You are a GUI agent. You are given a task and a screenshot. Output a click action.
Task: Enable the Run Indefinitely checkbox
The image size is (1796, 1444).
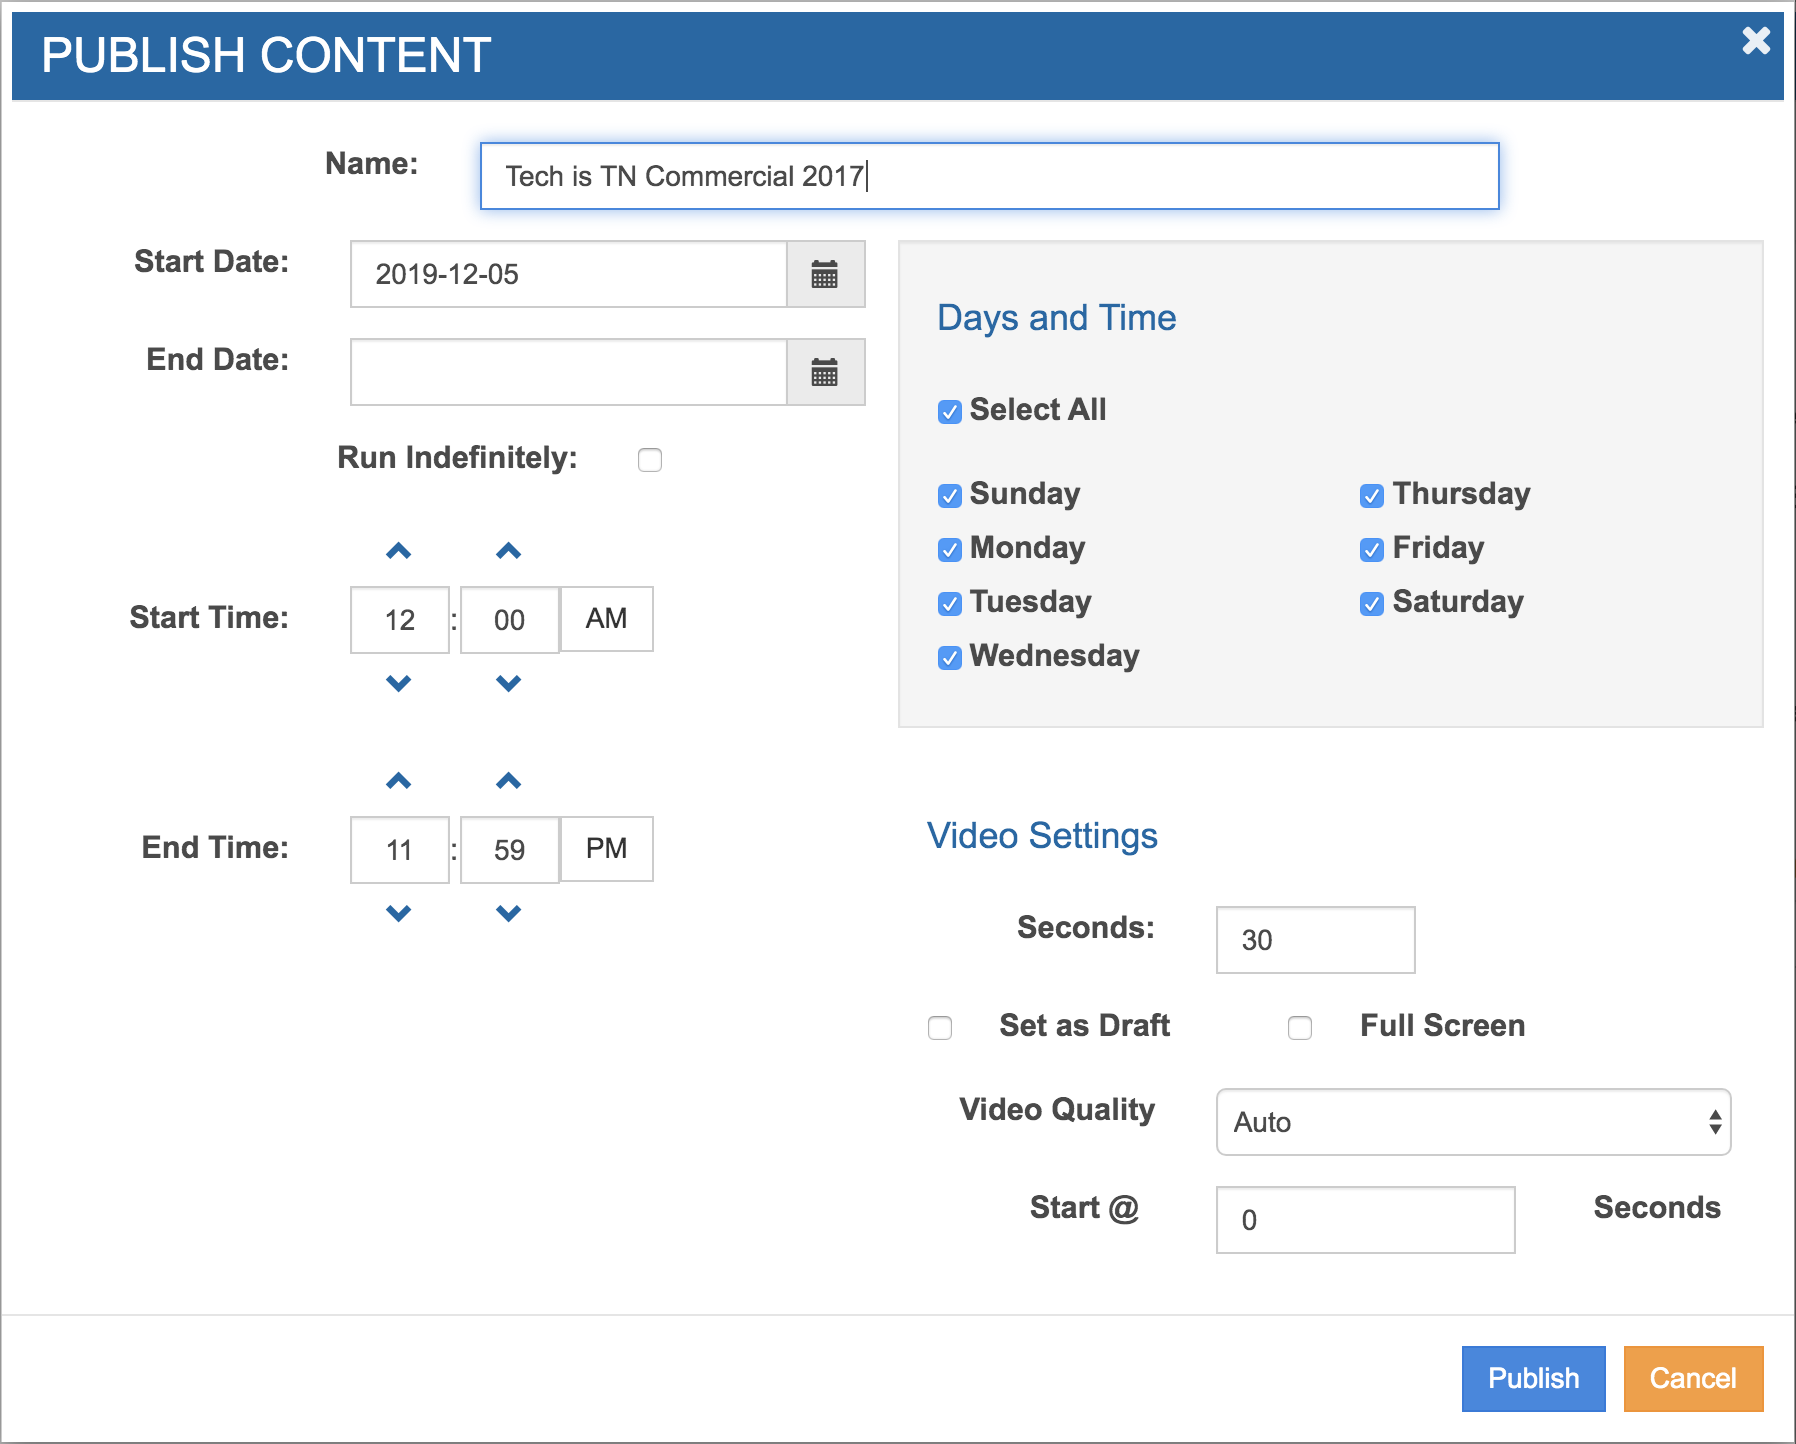(650, 460)
